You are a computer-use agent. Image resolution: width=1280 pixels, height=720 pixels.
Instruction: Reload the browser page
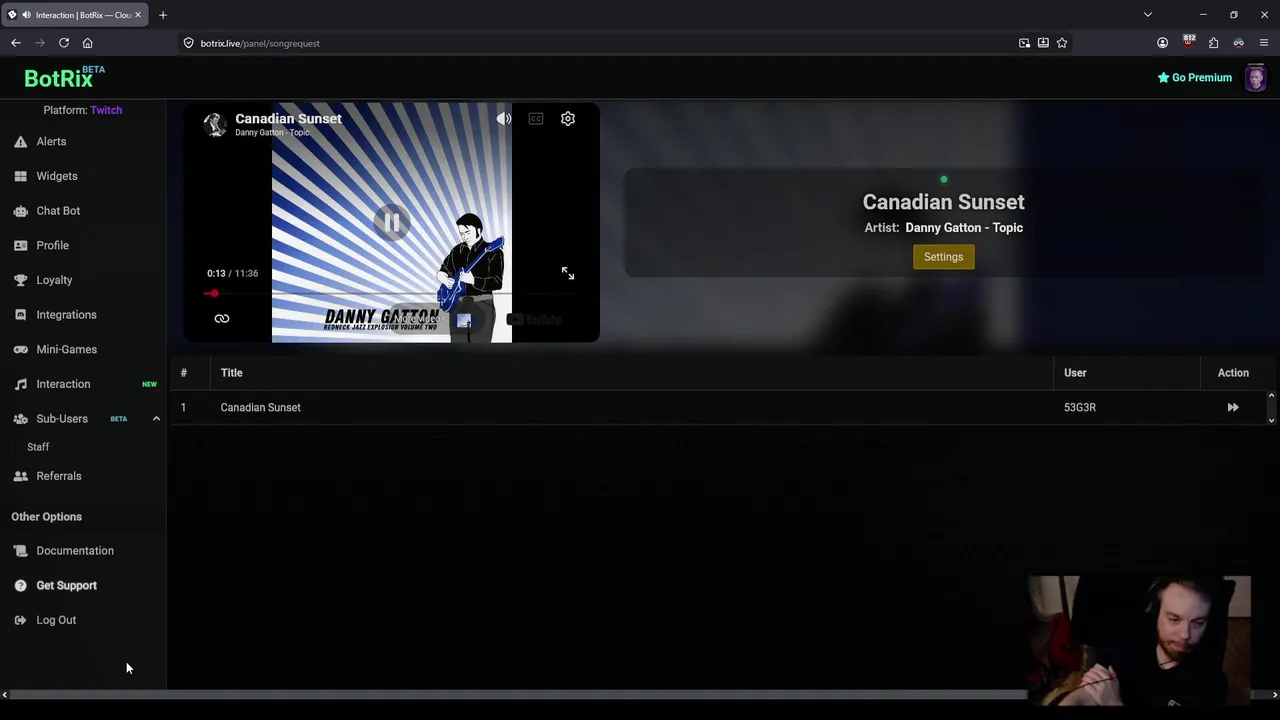(64, 43)
